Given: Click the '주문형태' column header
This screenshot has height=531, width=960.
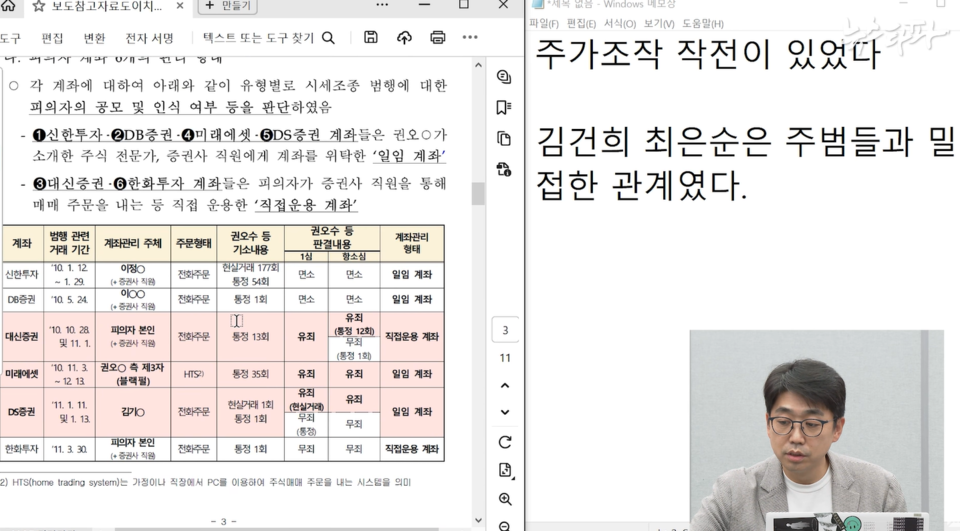Looking at the screenshot, I should (193, 243).
